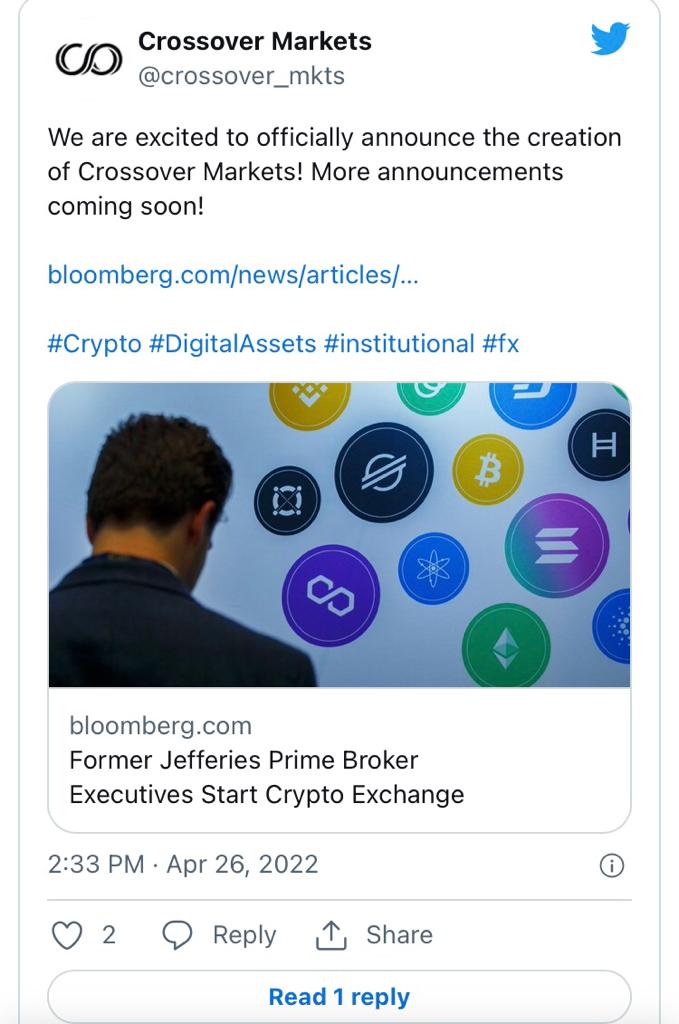This screenshot has width=679, height=1024.
Task: Click the Twitter bird logo
Action: (609, 40)
